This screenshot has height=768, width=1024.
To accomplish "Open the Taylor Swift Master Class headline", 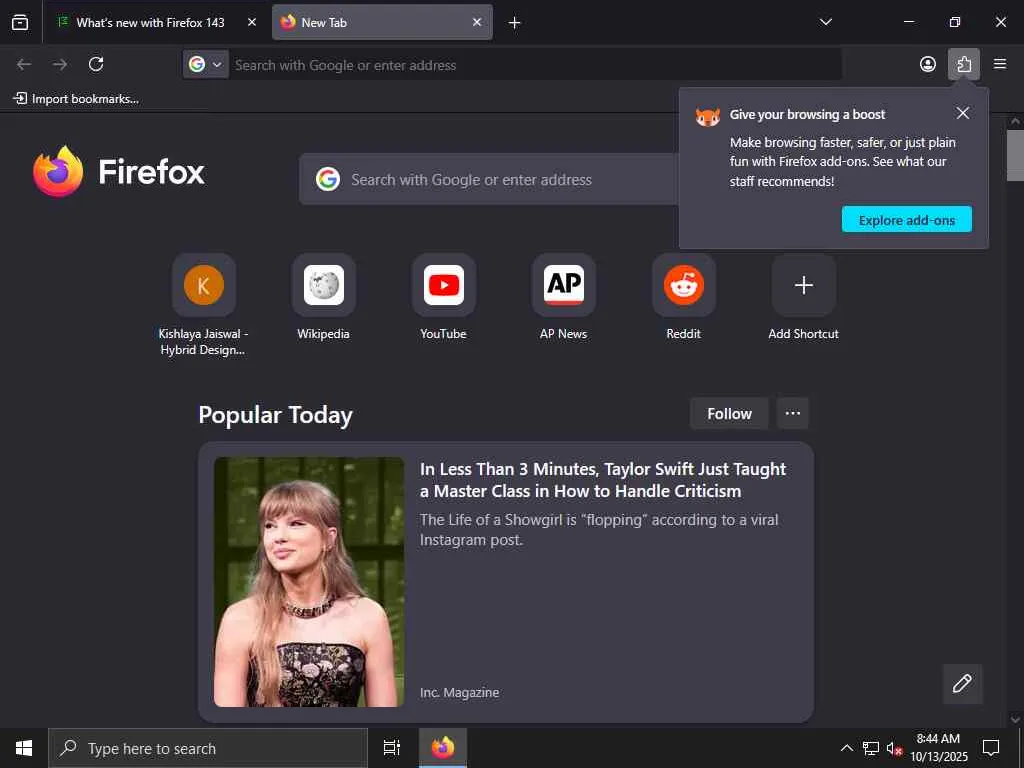I will tap(603, 480).
